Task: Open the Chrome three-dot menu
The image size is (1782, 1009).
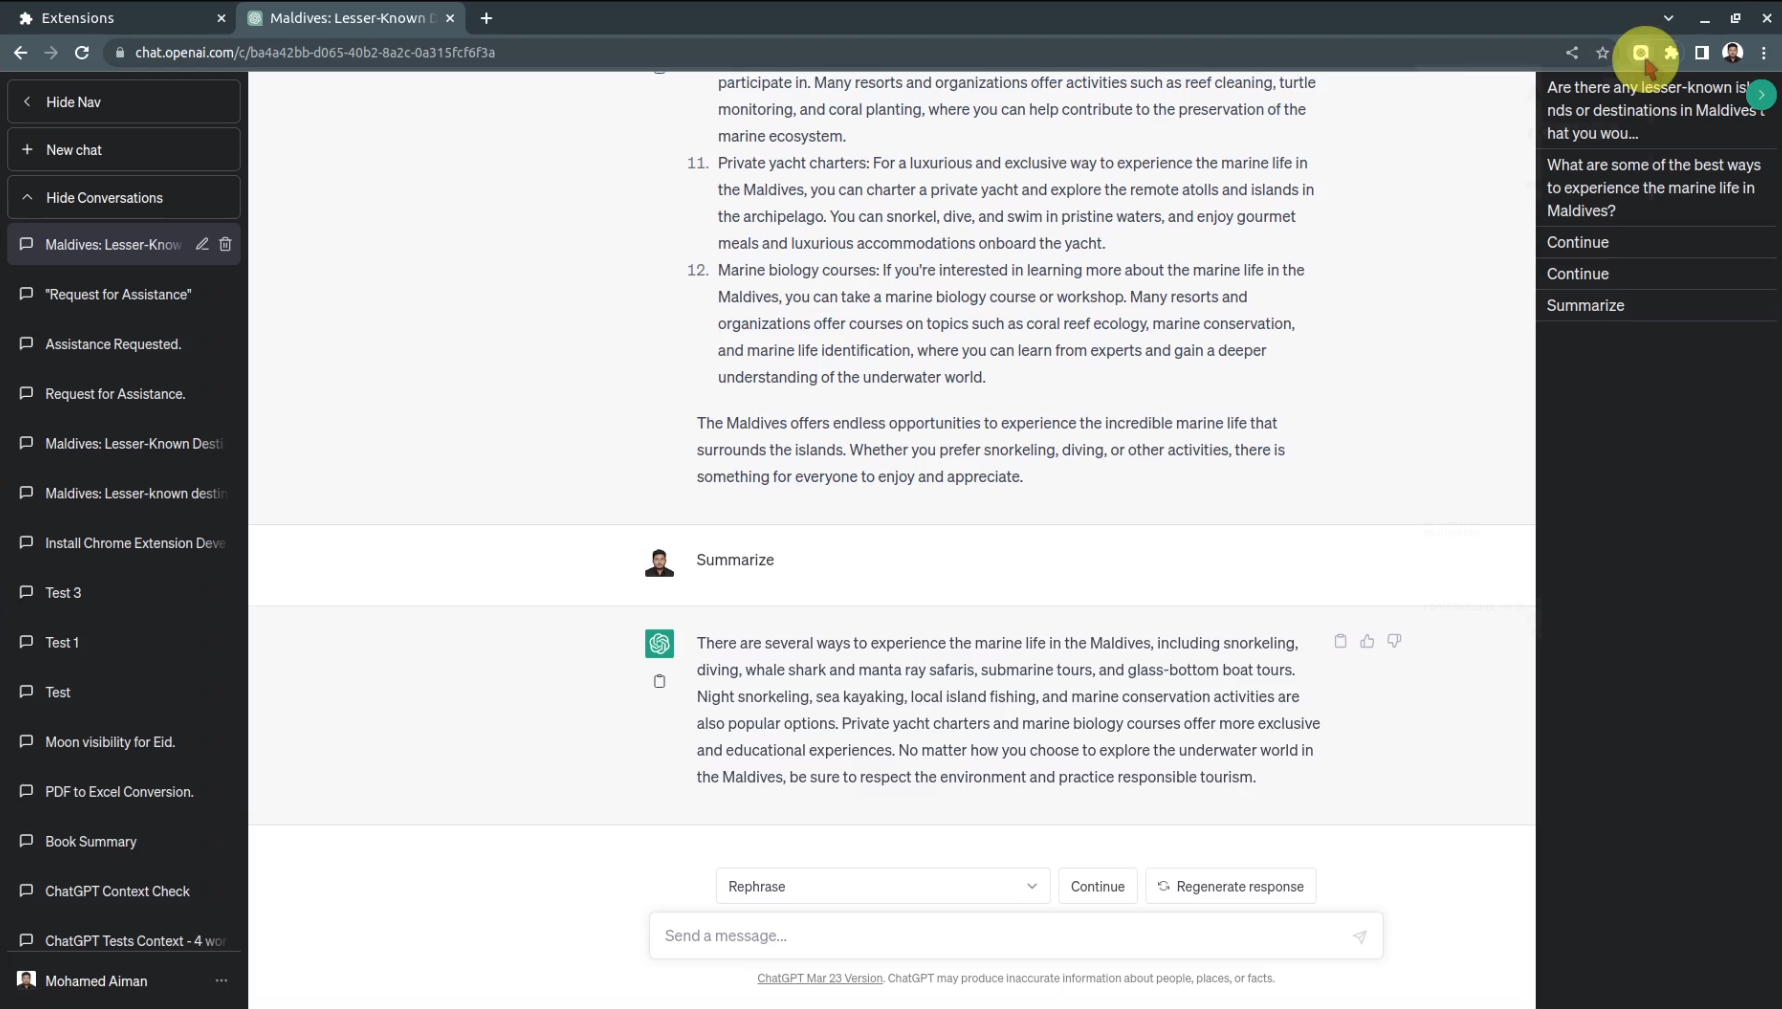Action: (1764, 52)
